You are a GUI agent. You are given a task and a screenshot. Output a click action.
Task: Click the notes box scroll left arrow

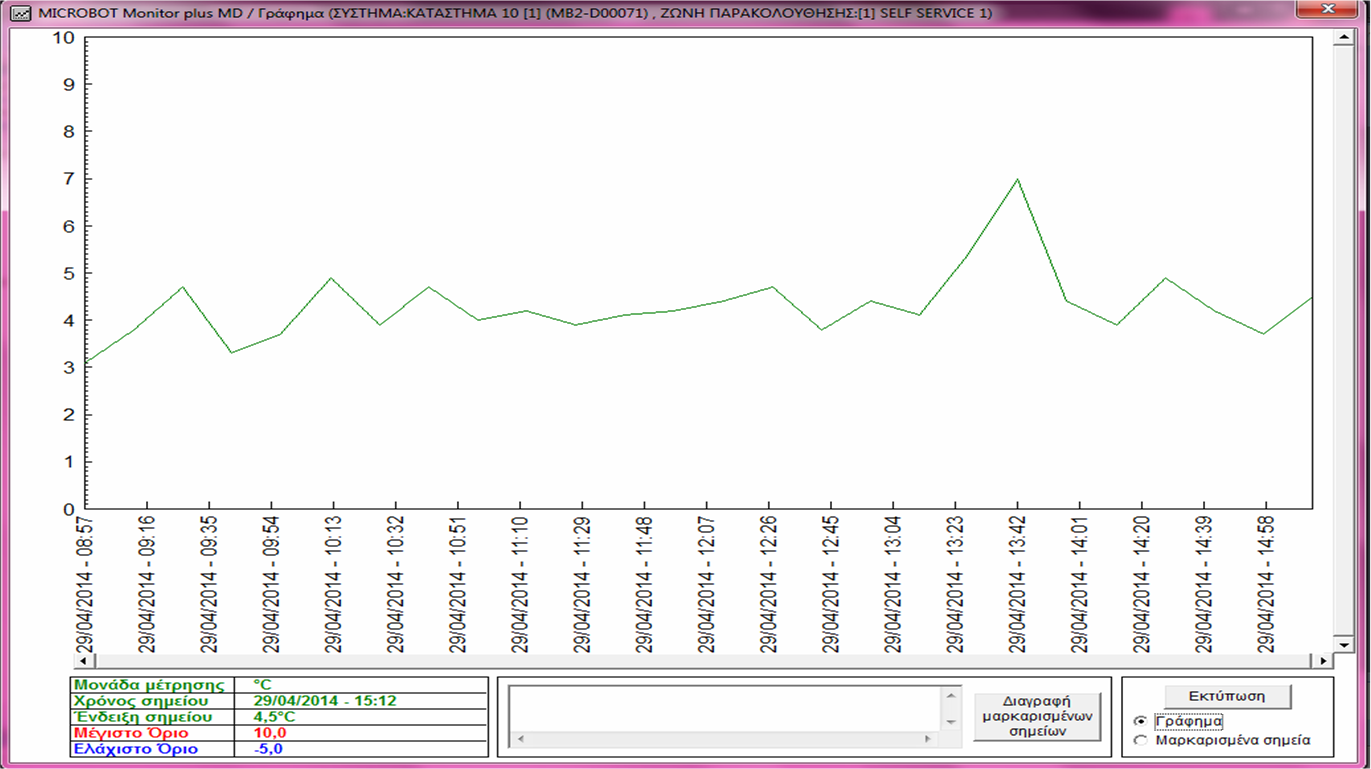[x=518, y=740]
